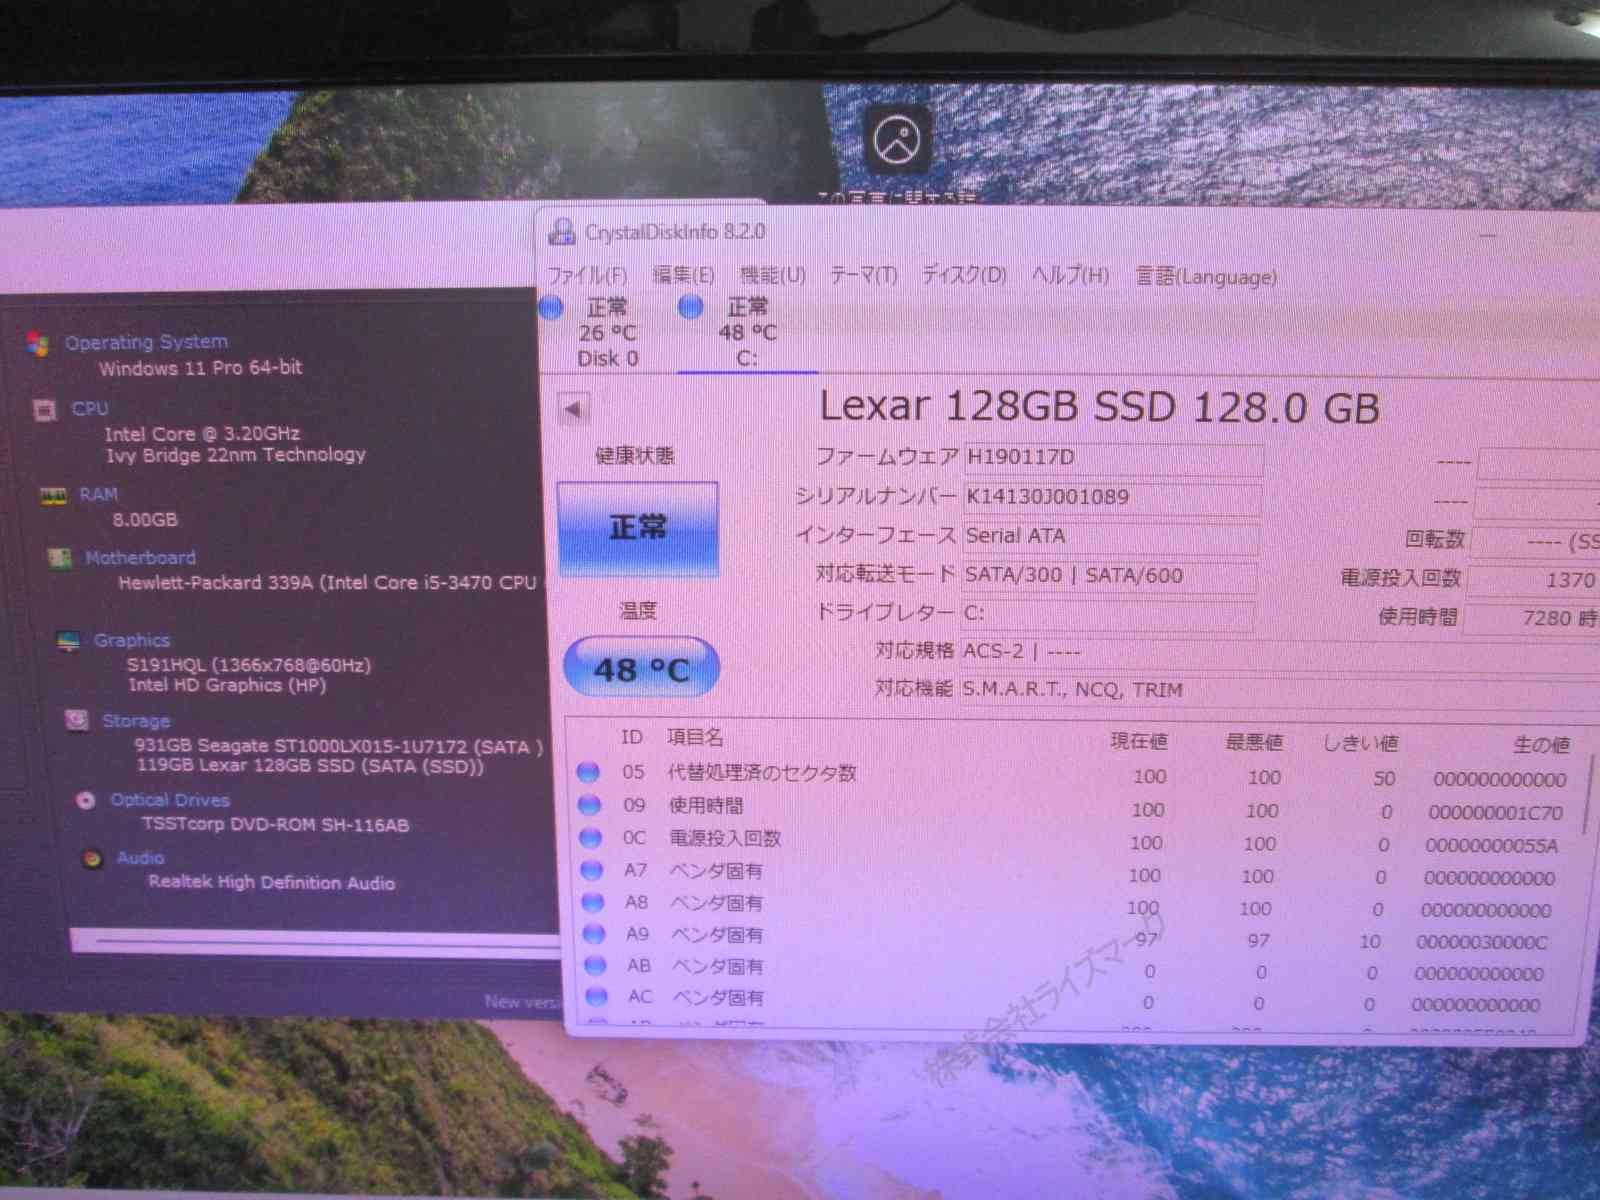Click the previous disk arrow button
The image size is (1600, 1200).
[574, 409]
